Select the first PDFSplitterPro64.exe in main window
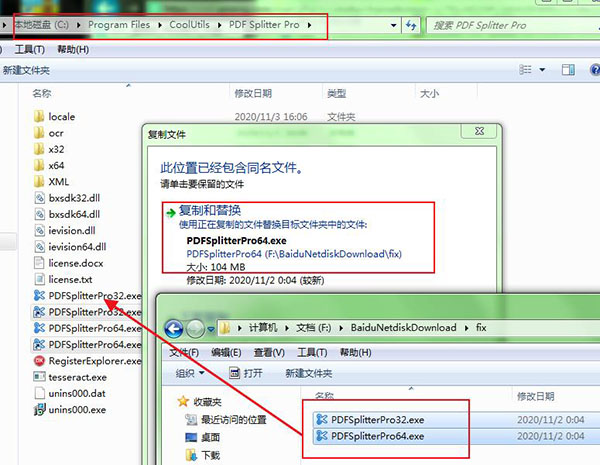Image resolution: width=600 pixels, height=465 pixels. click(88, 328)
